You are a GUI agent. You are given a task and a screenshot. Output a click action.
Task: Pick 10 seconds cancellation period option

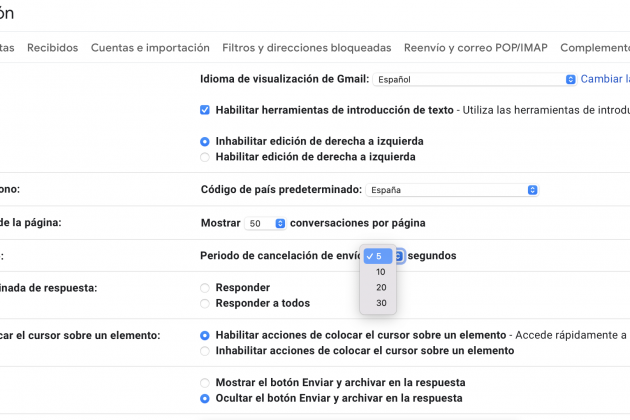[x=380, y=272]
